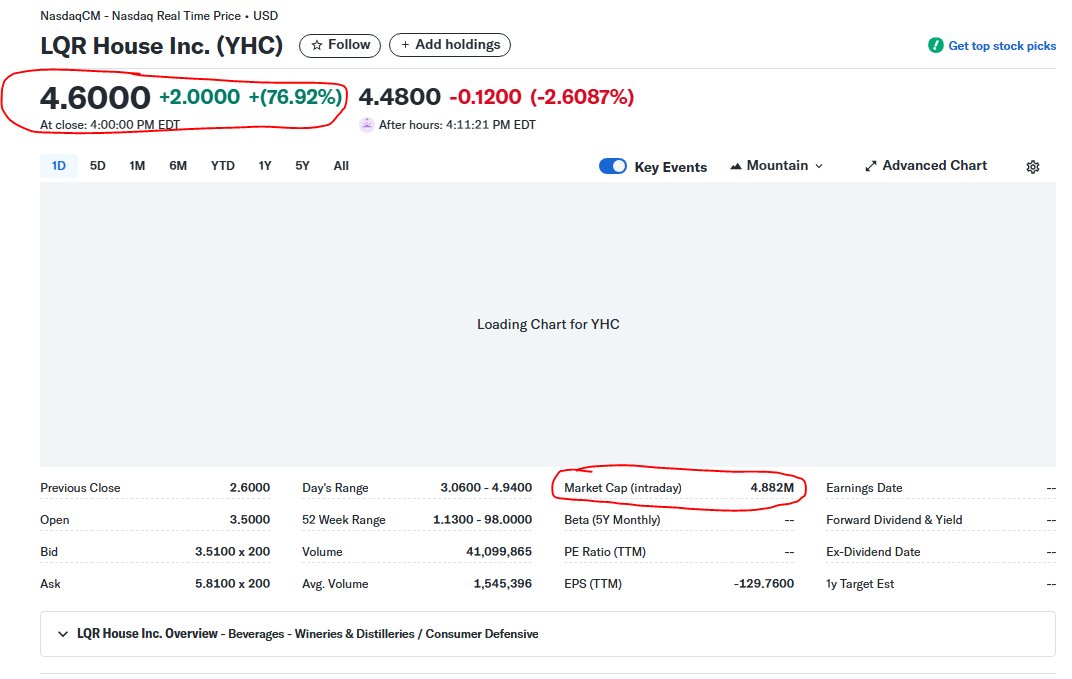This screenshot has width=1072, height=679.
Task: Click the Beta (5Y Monthly) label
Action: [613, 520]
